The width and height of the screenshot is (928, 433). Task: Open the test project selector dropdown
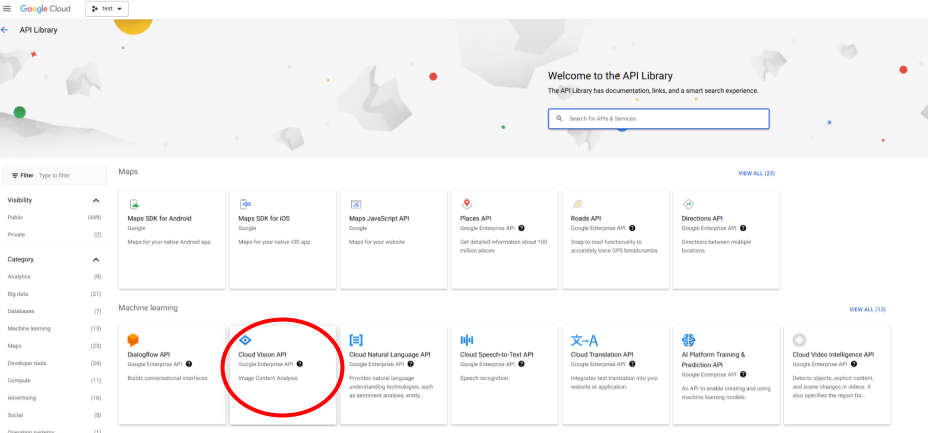(107, 8)
